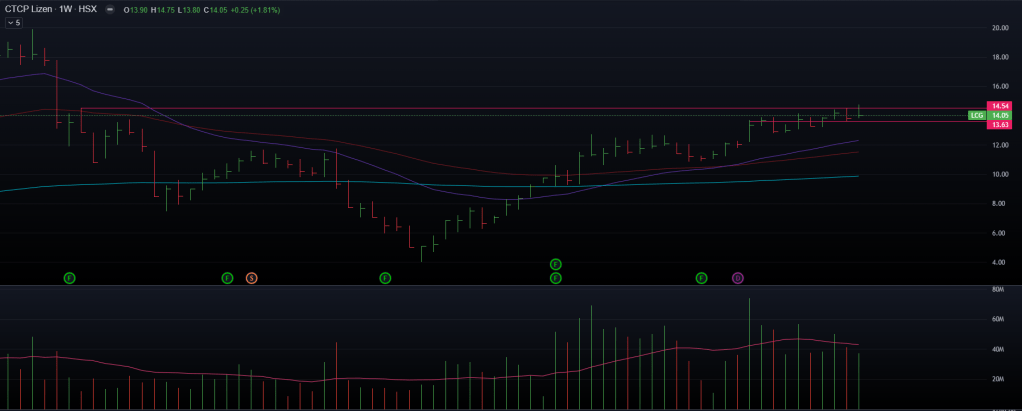Click the 13.63 red price label
Screen dimensions: 1022x411
coord(998,125)
